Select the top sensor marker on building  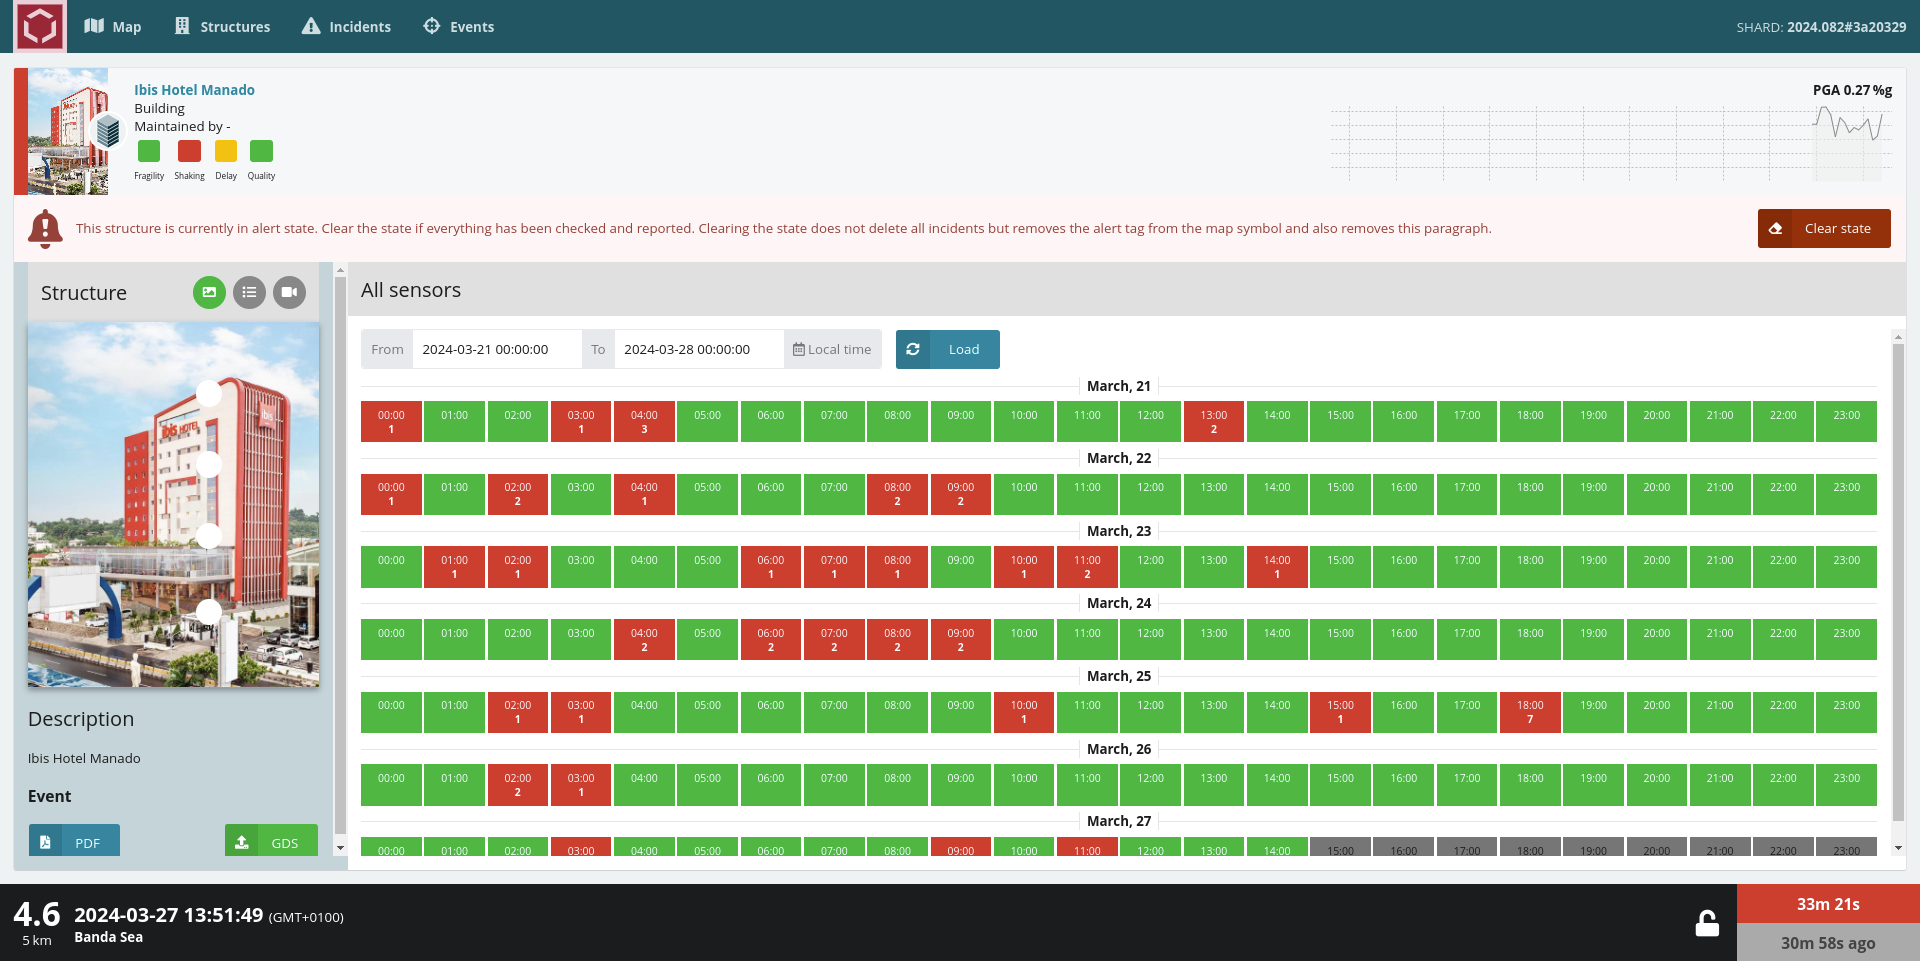209,393
